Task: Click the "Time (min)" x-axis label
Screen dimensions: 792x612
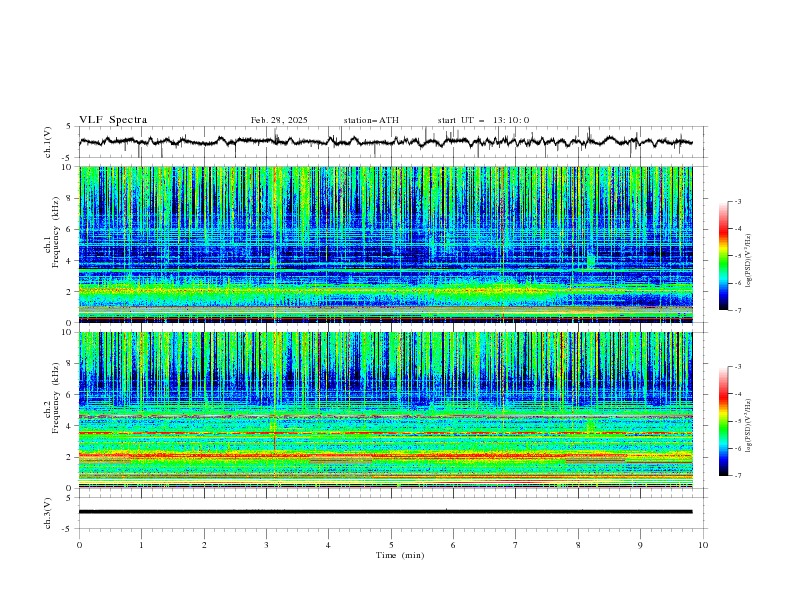Action: [x=400, y=555]
